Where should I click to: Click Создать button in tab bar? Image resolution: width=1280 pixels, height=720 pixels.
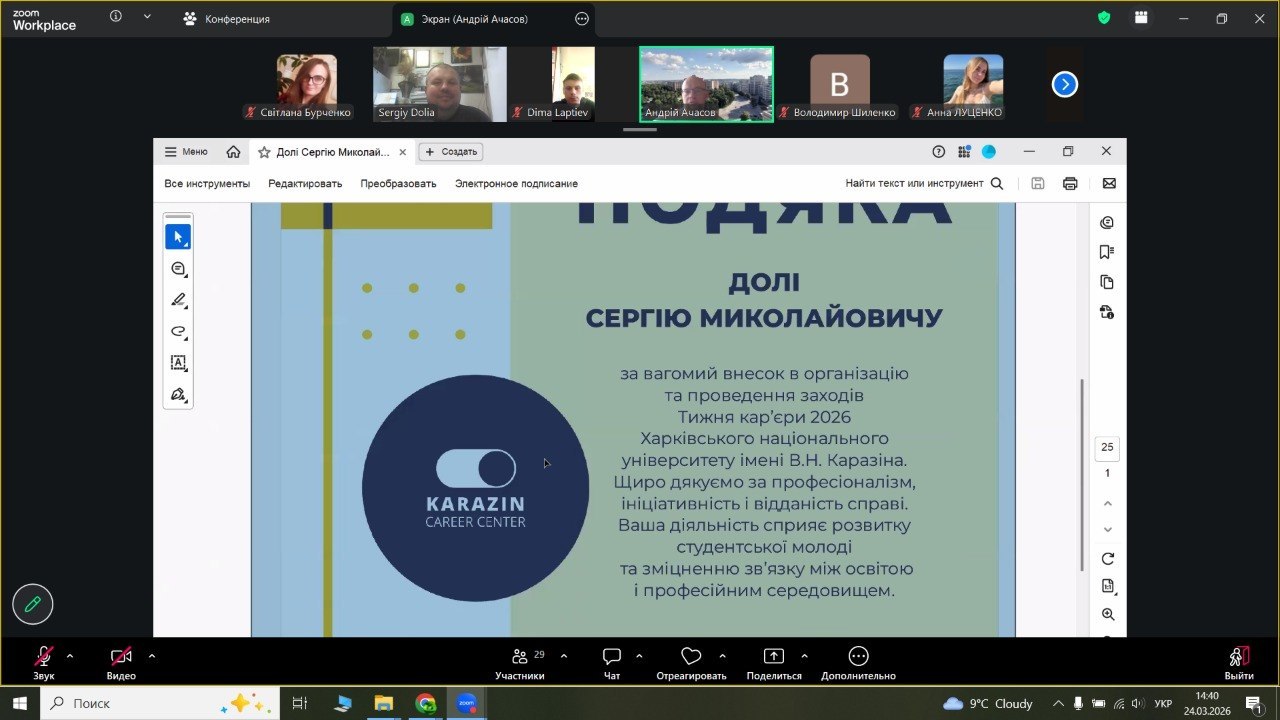(451, 152)
